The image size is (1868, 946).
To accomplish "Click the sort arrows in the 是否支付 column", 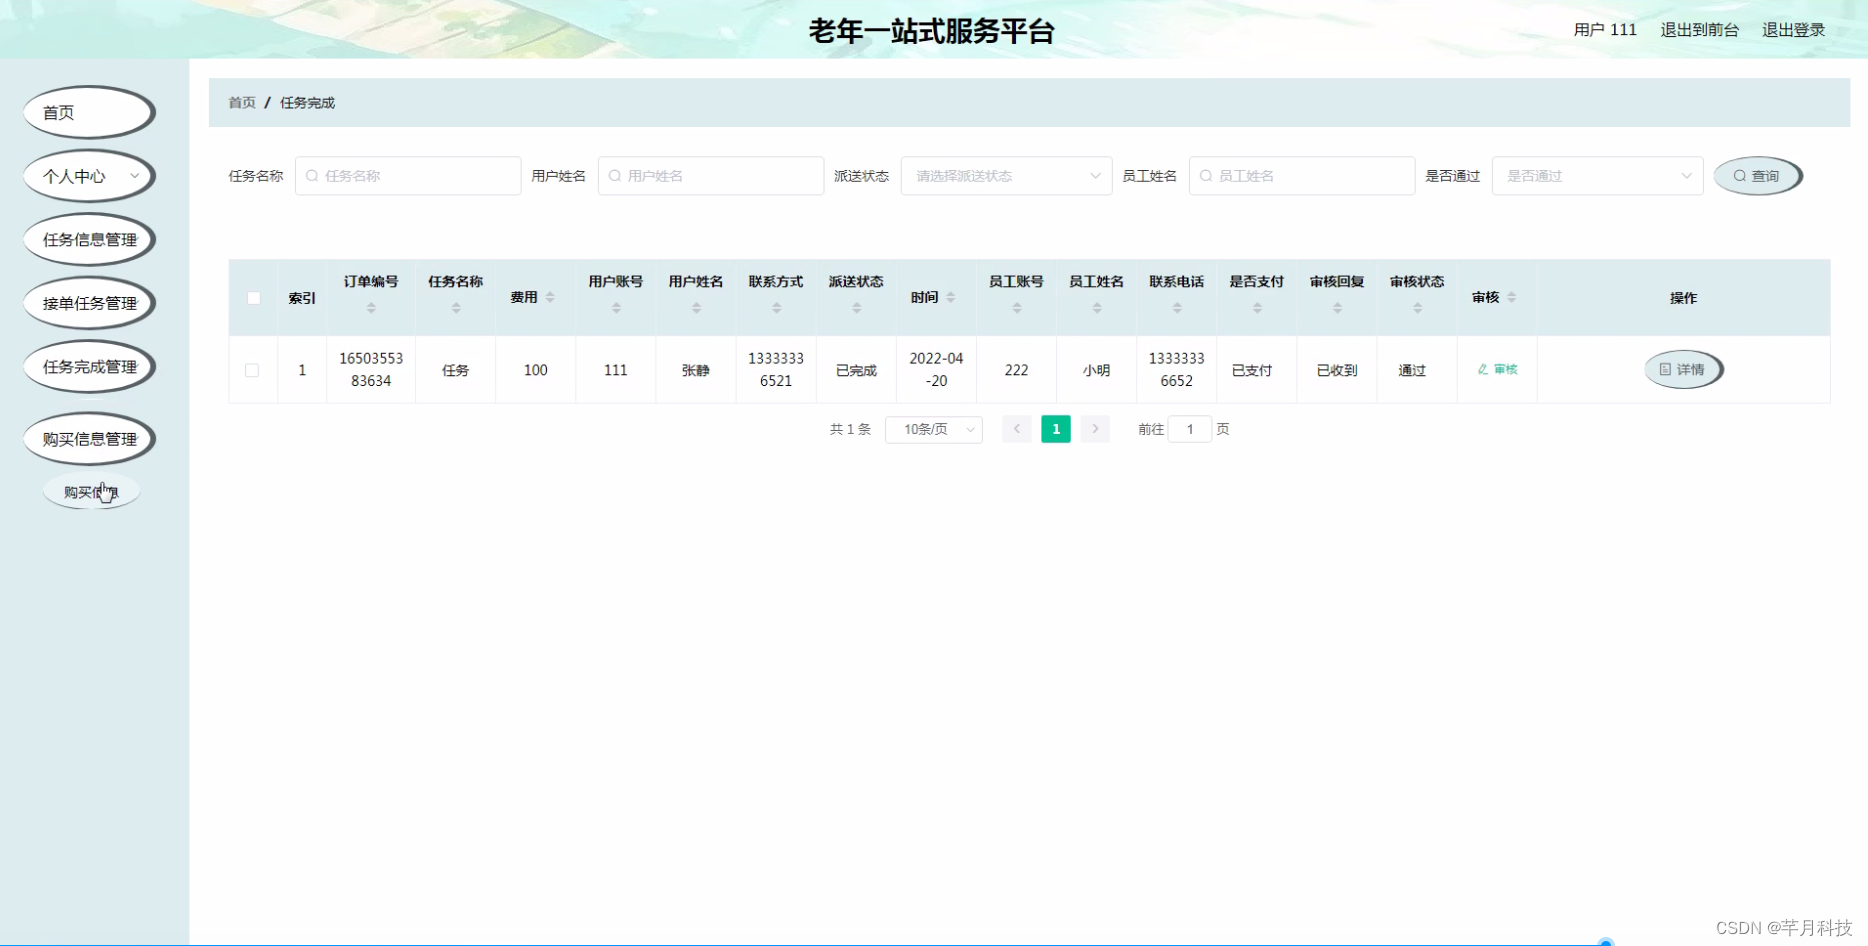I will tap(1257, 308).
